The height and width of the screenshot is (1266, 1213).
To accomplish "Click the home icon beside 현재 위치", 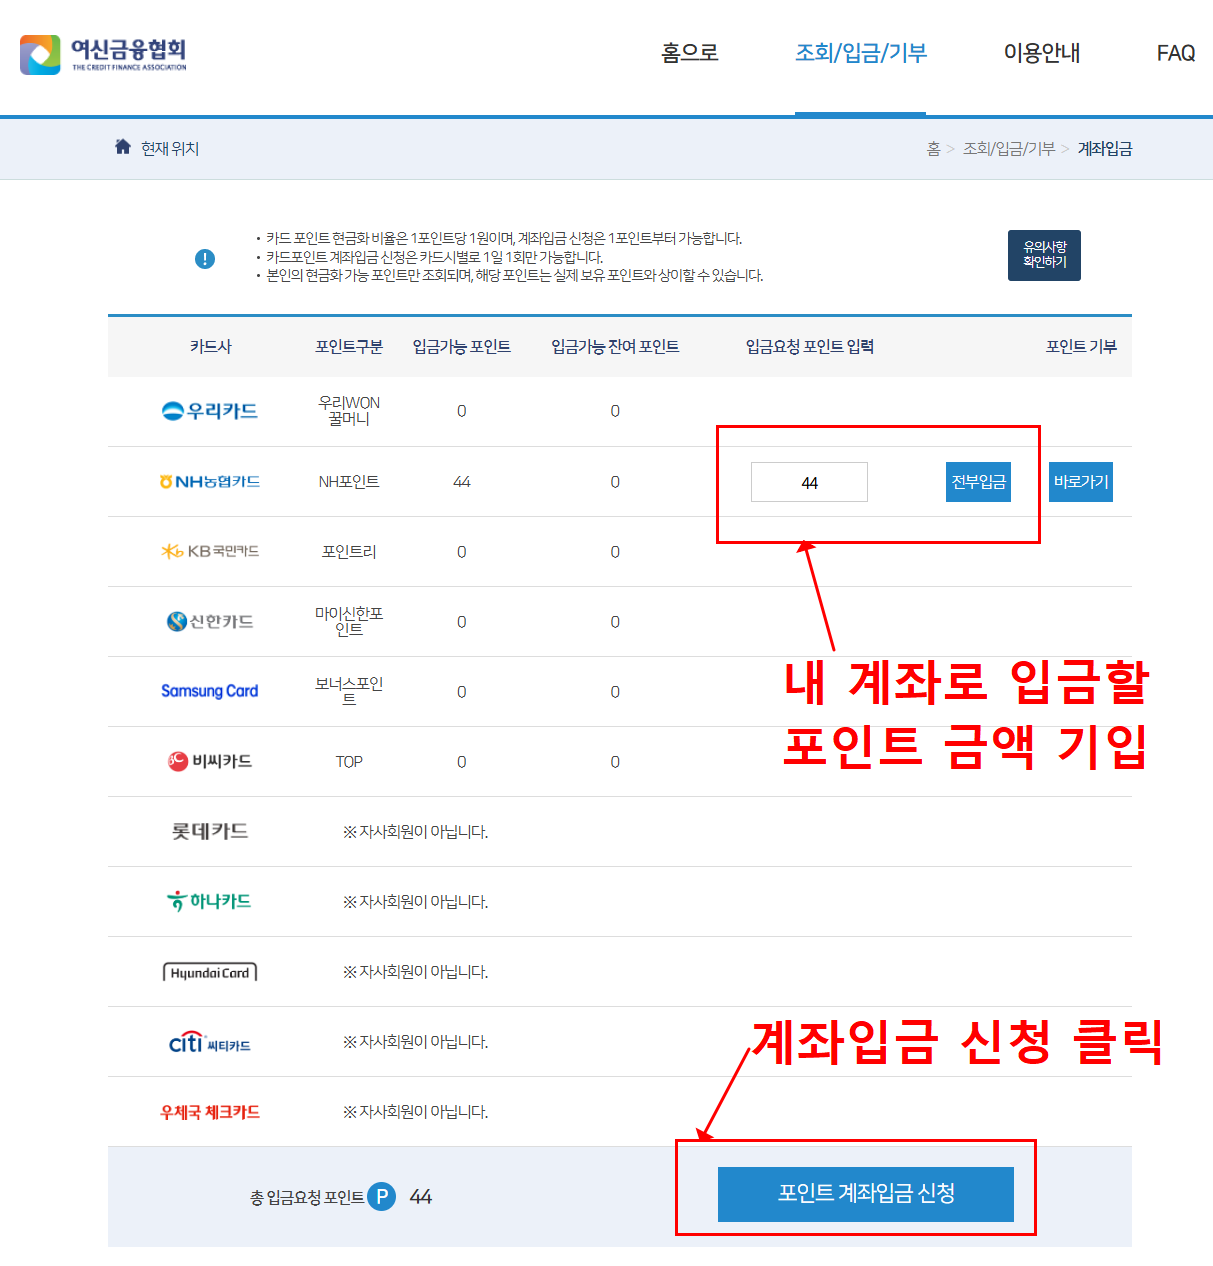I will (123, 147).
